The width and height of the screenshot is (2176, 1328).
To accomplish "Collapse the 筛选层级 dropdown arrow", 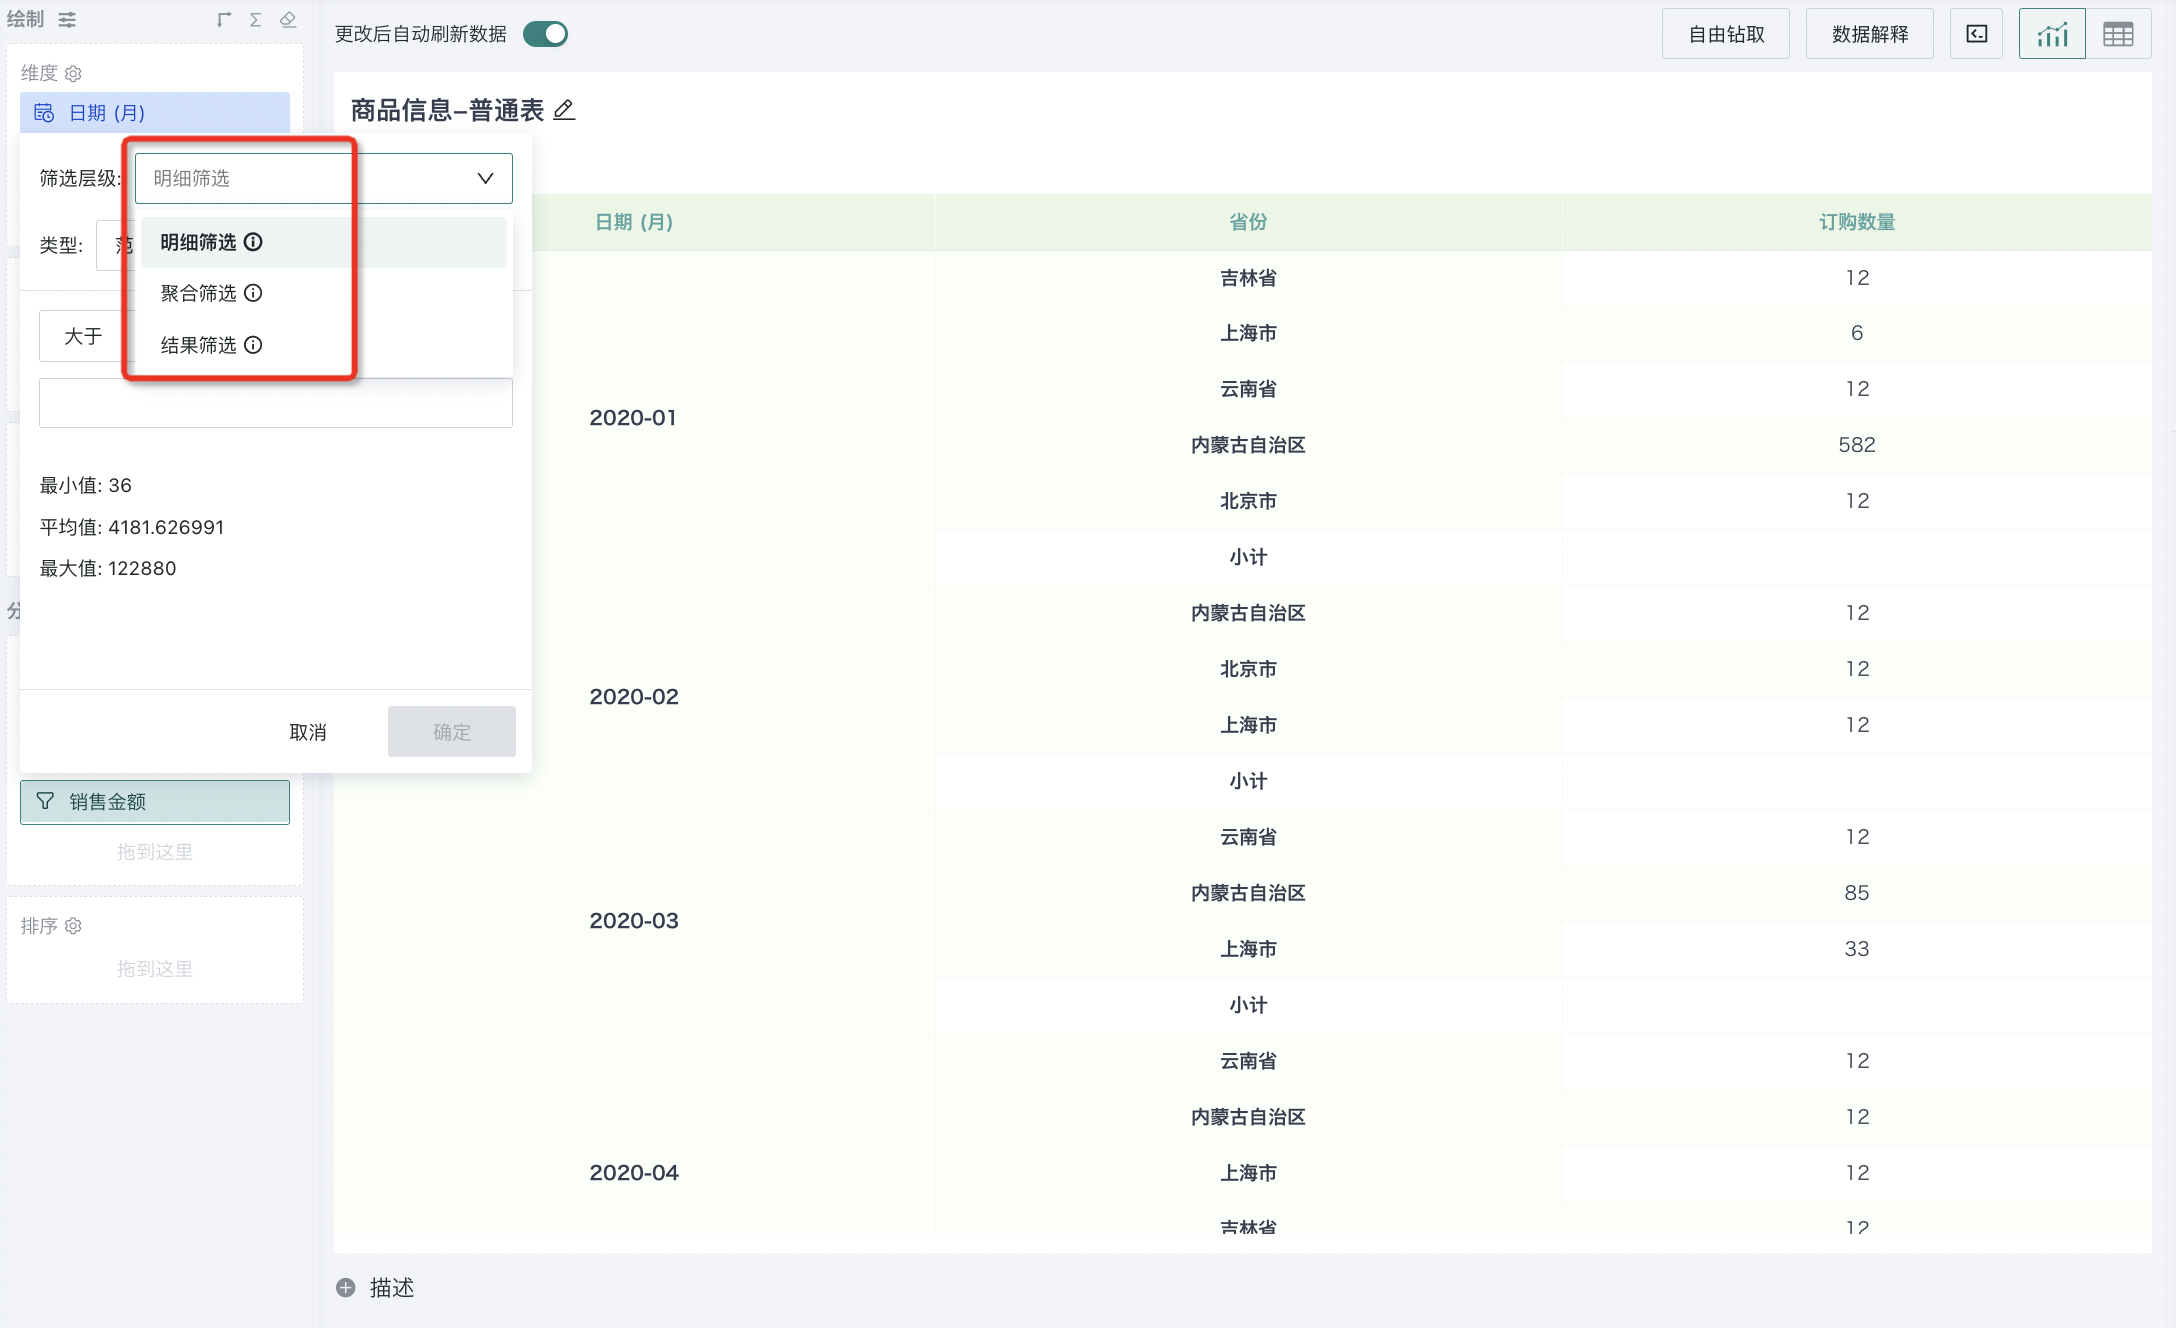I will tap(485, 178).
